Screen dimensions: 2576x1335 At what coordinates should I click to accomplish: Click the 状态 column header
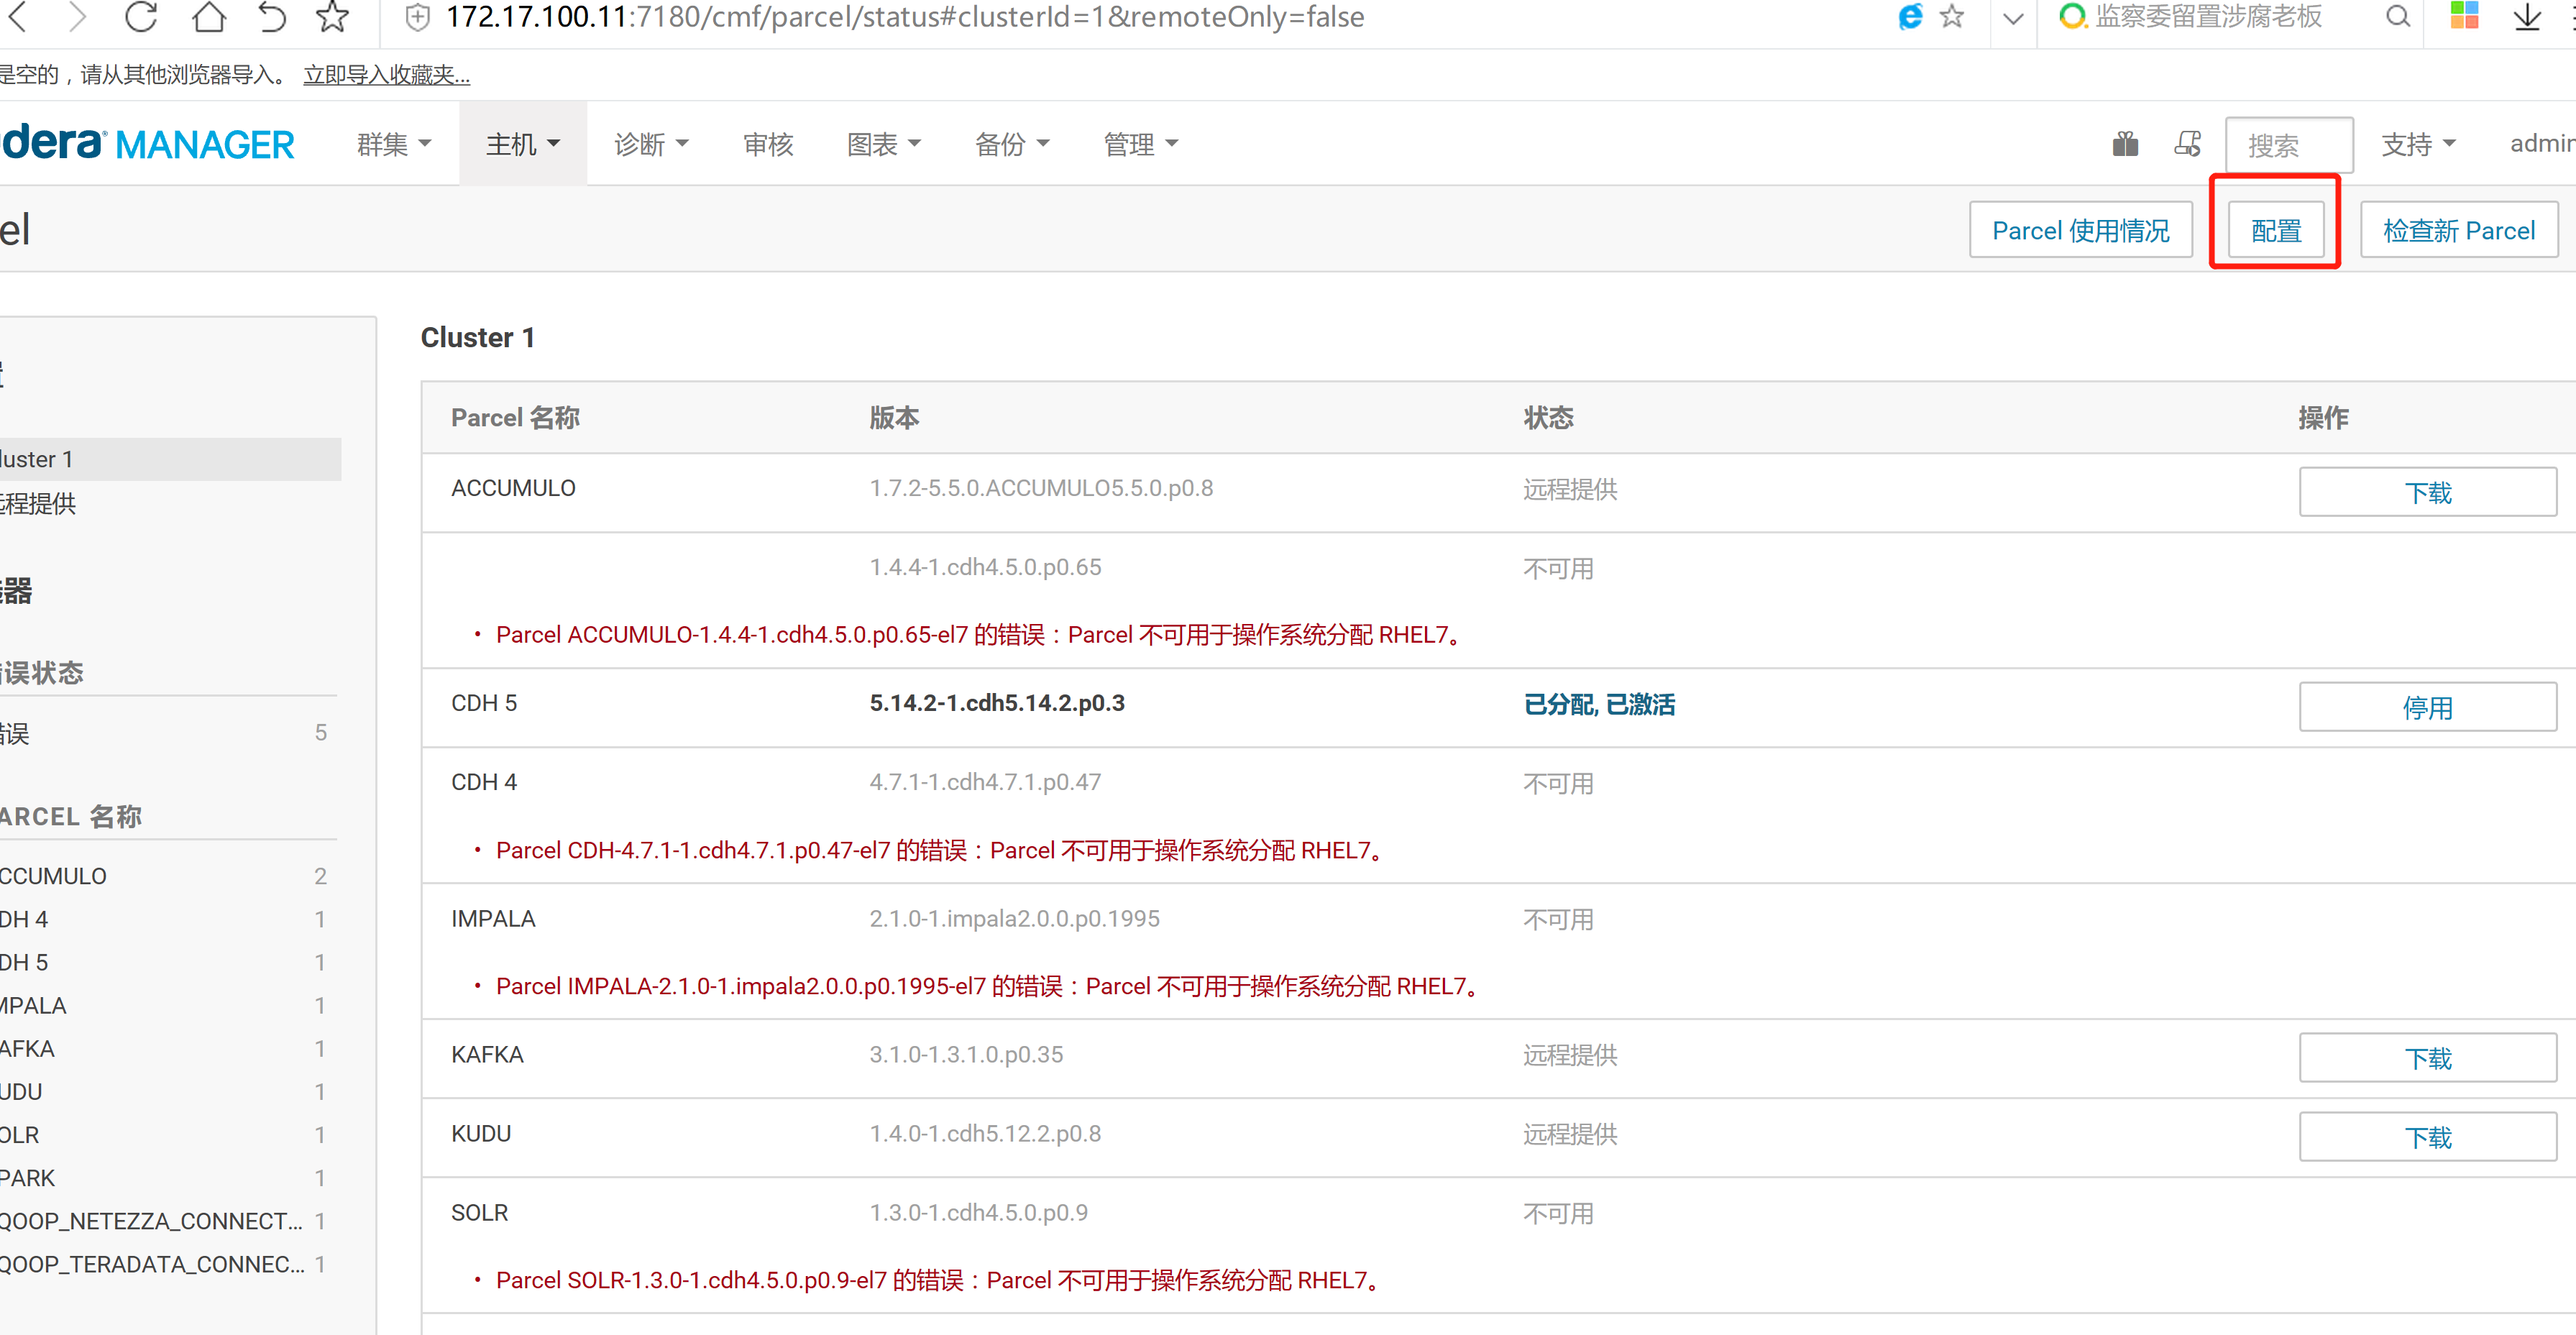coord(1548,417)
